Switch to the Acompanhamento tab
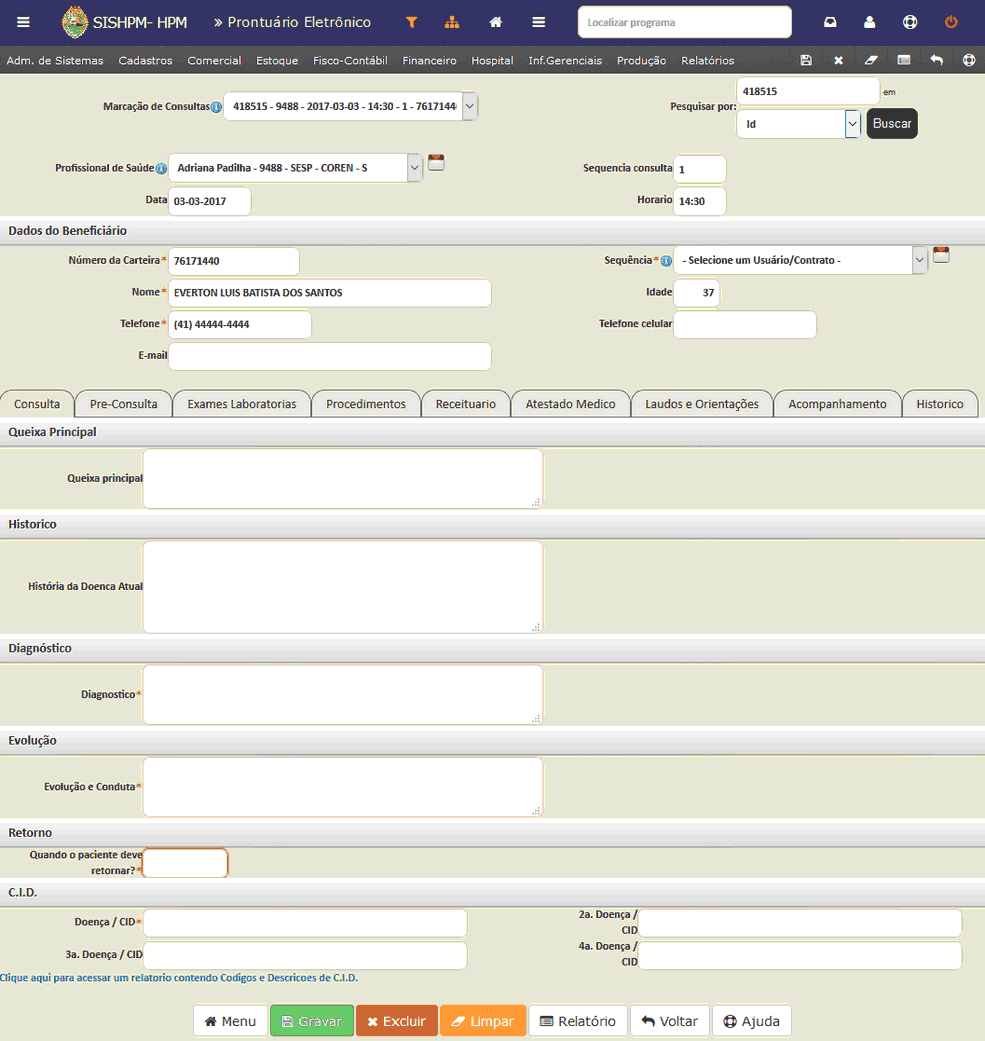Screen dimensions: 985x1041 pyautogui.click(x=837, y=404)
